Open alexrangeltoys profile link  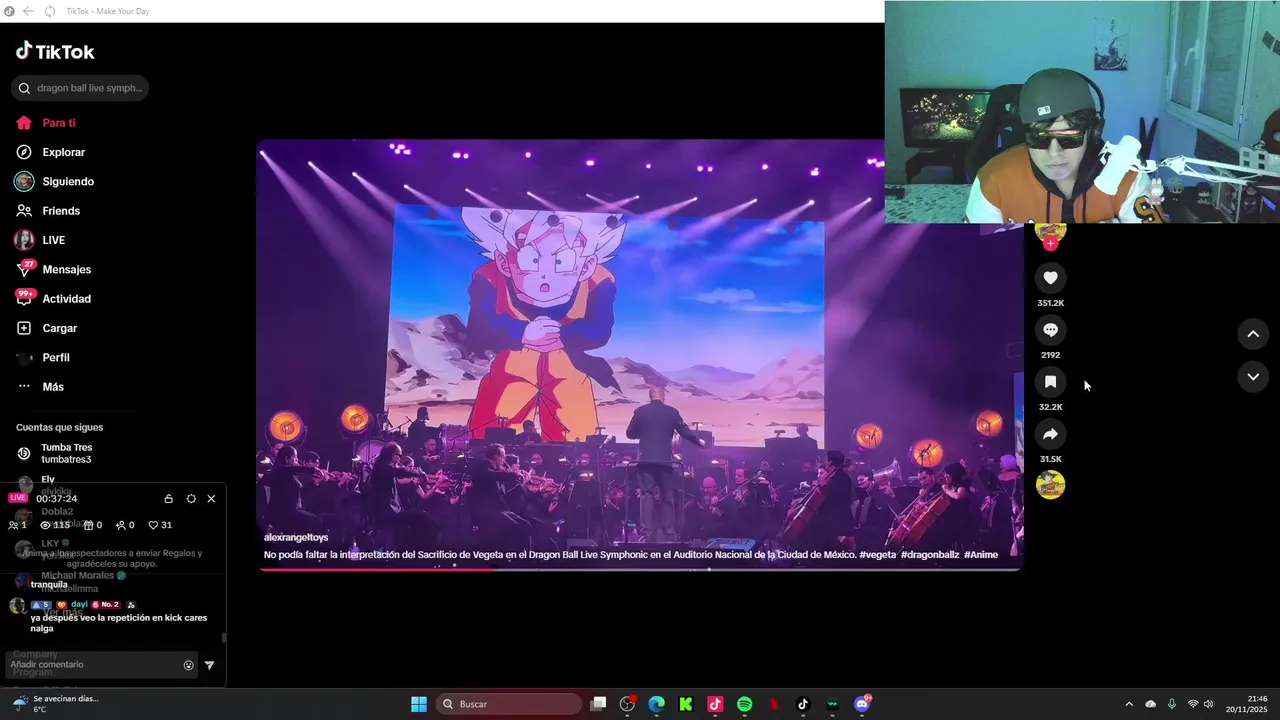(x=296, y=538)
